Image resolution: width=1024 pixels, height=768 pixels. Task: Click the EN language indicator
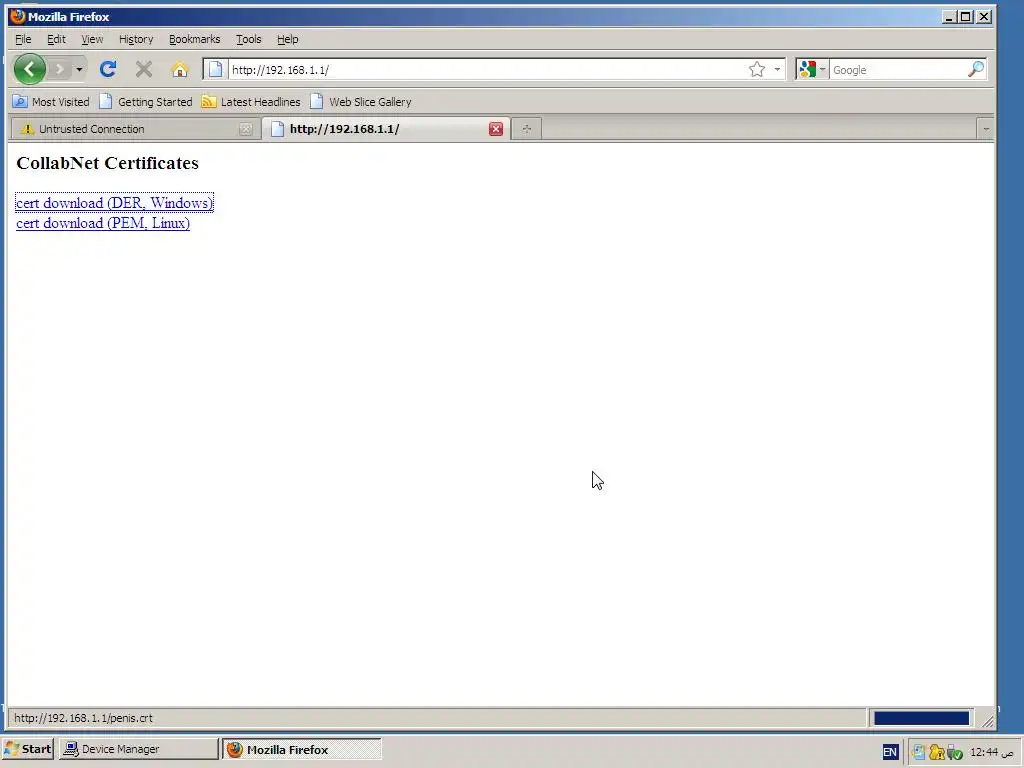[889, 752]
